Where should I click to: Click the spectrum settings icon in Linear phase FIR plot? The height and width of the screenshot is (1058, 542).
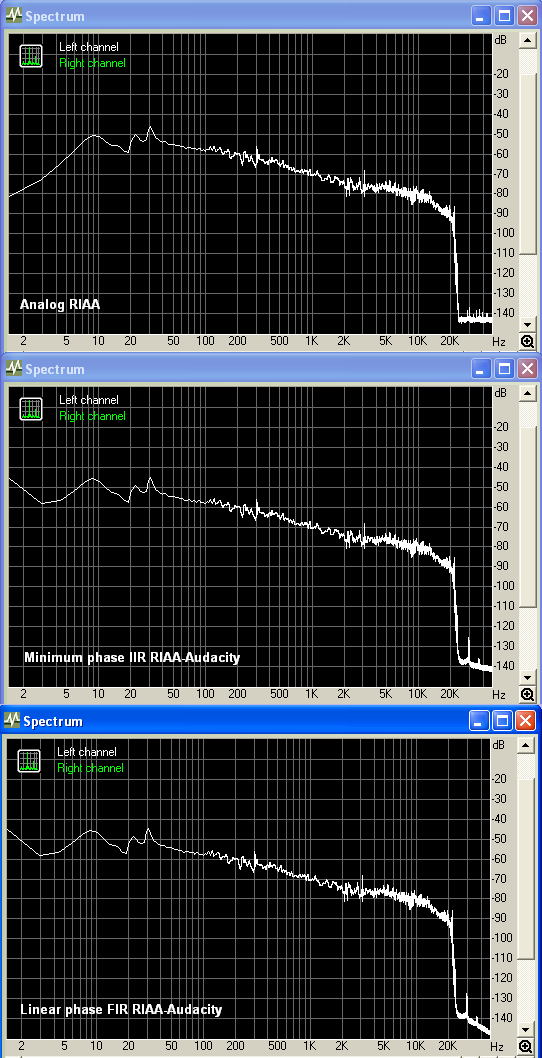[29, 760]
